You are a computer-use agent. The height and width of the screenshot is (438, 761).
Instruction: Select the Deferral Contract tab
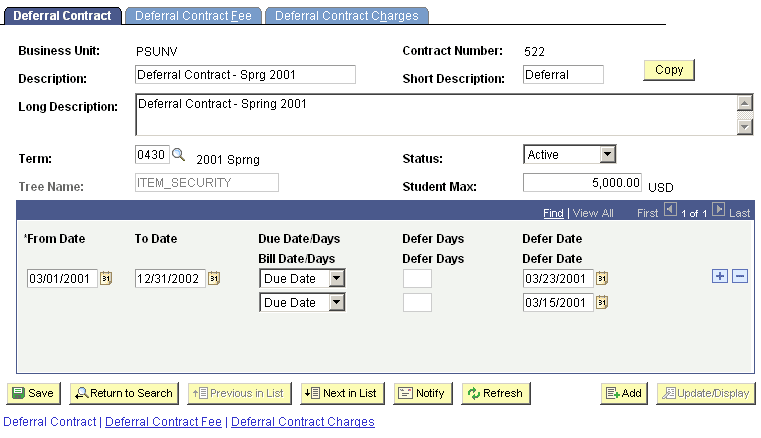[62, 16]
